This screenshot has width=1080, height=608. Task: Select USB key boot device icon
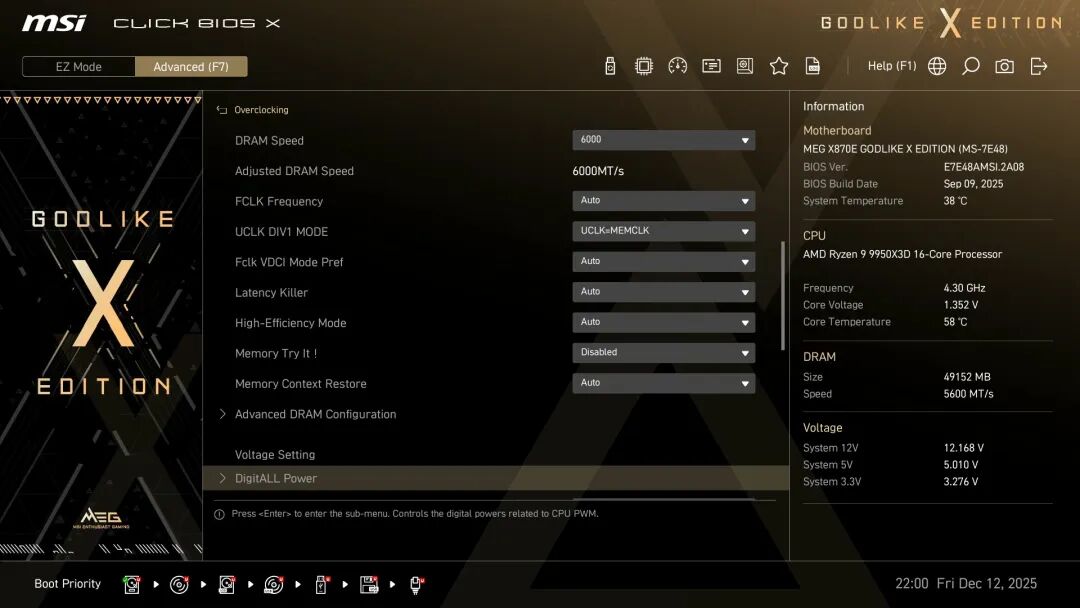click(x=322, y=585)
